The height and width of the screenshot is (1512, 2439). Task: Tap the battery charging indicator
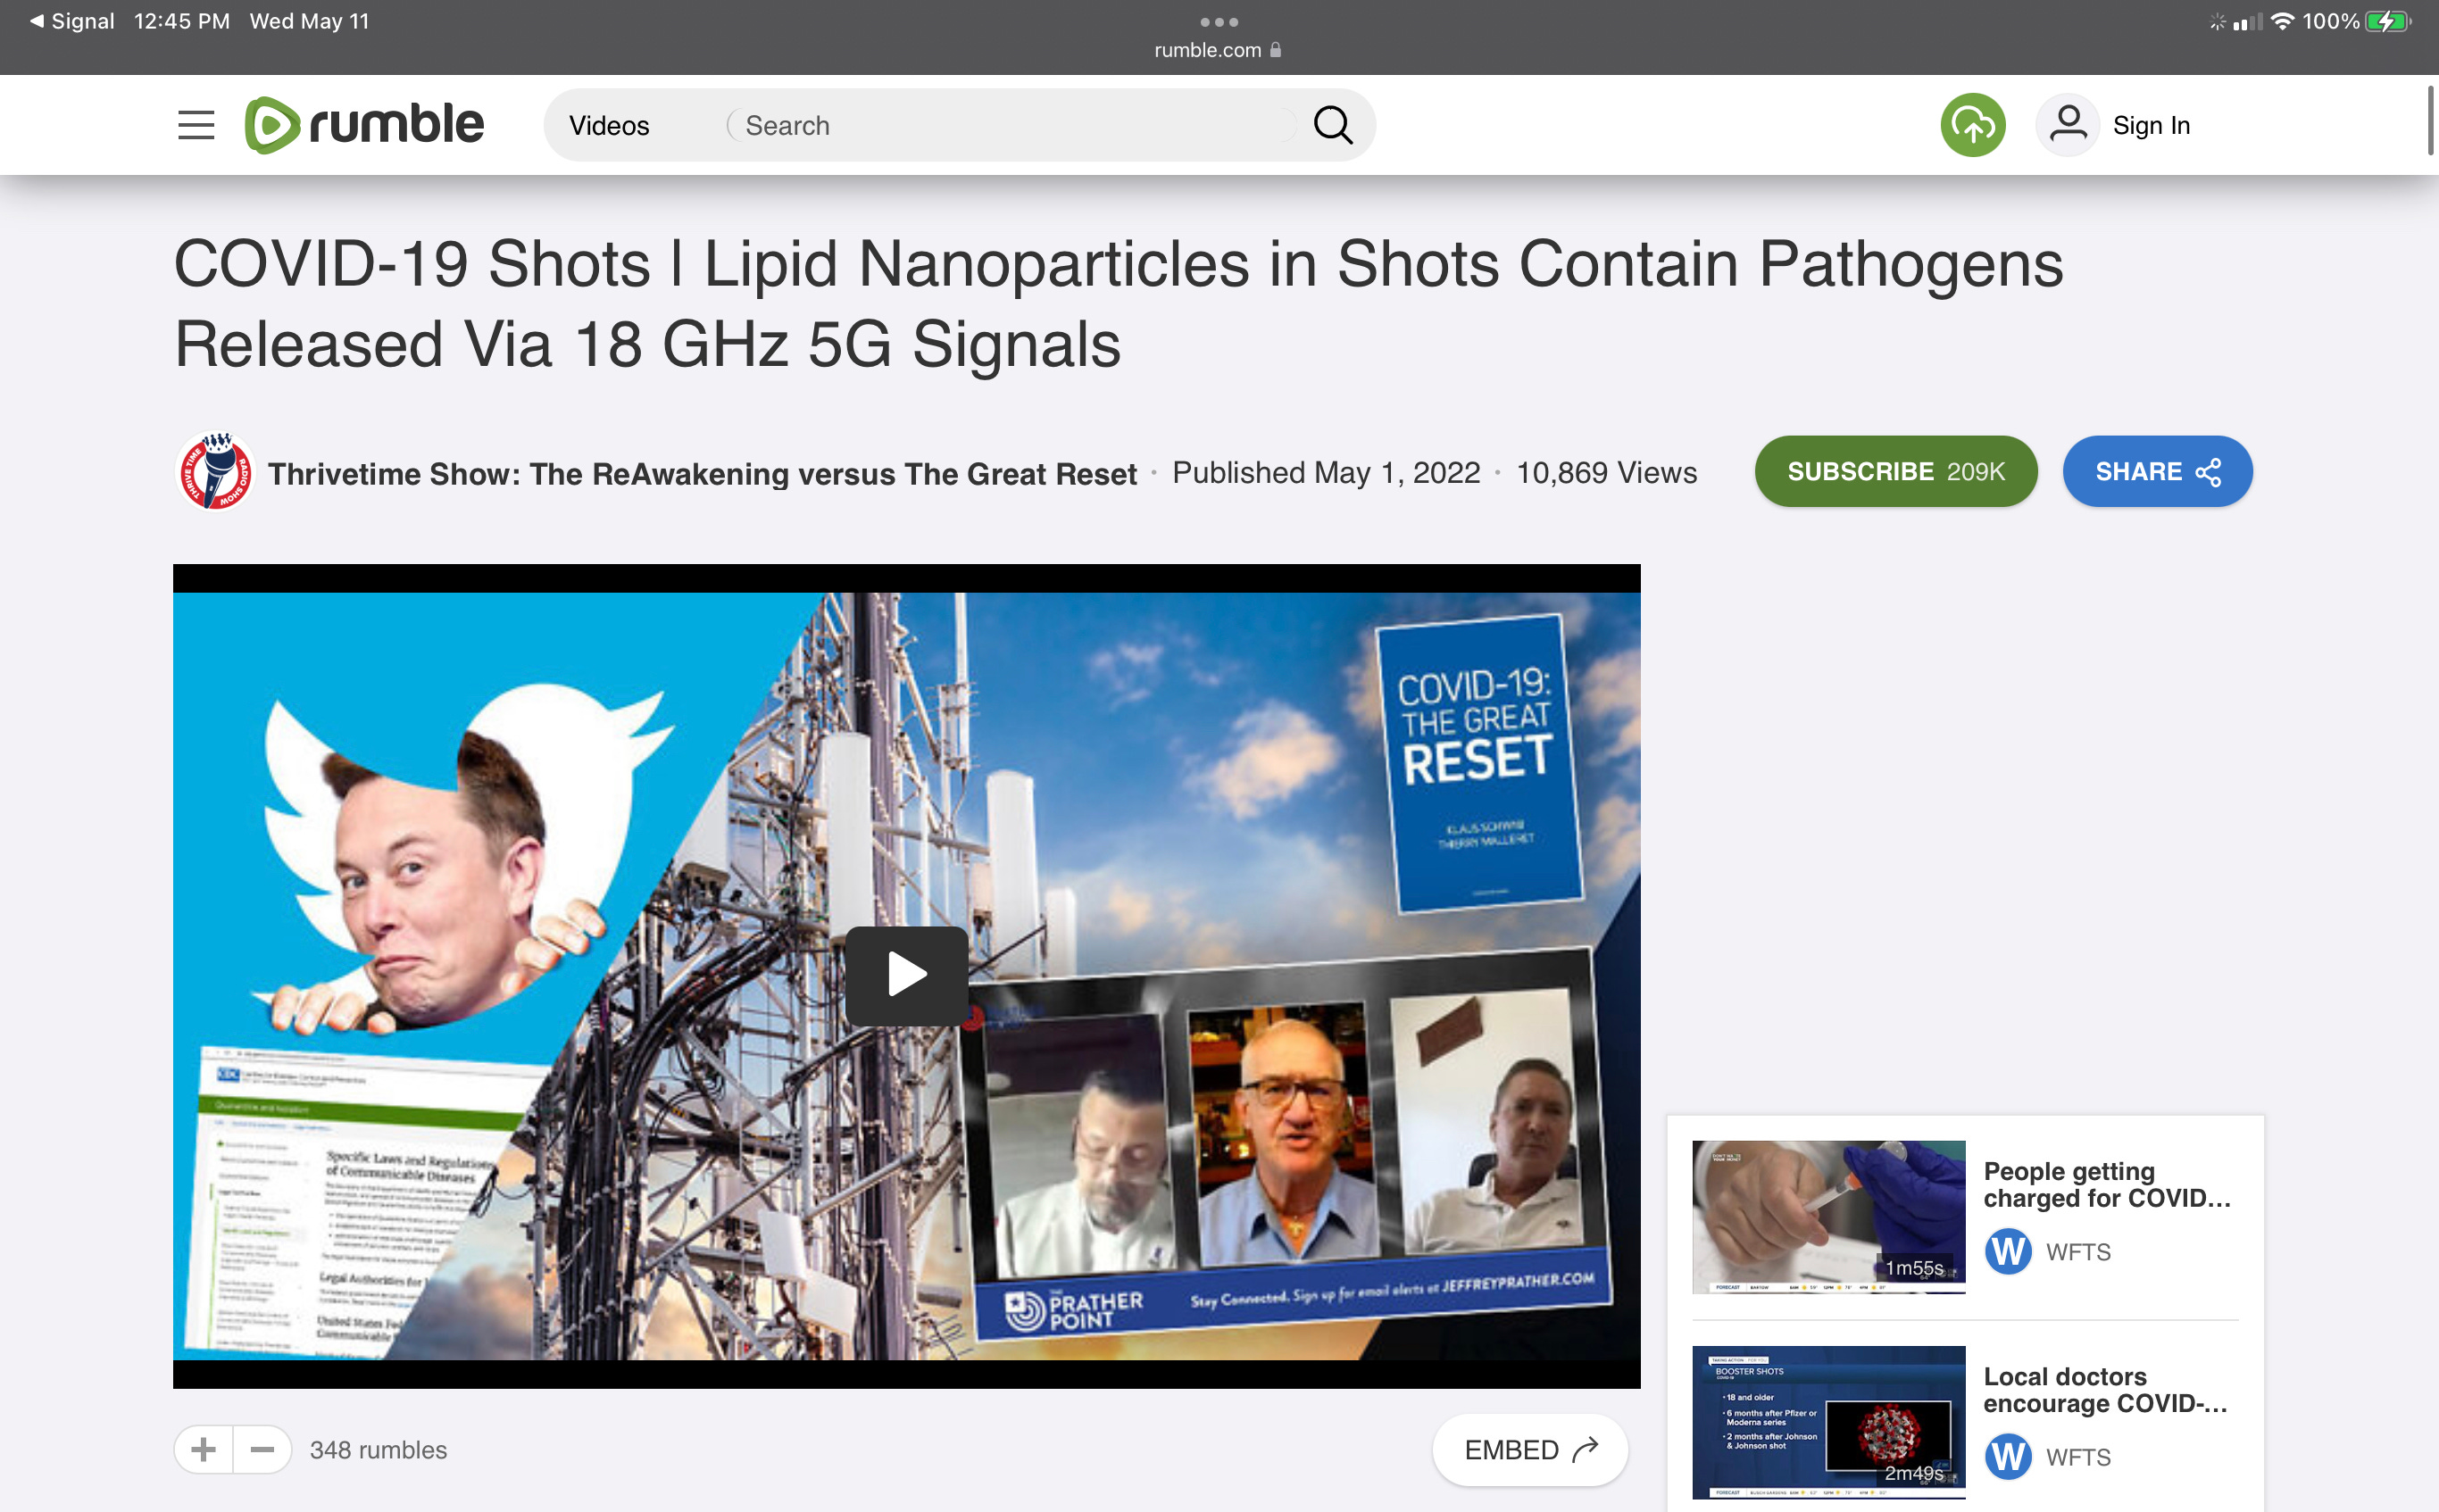point(2387,21)
